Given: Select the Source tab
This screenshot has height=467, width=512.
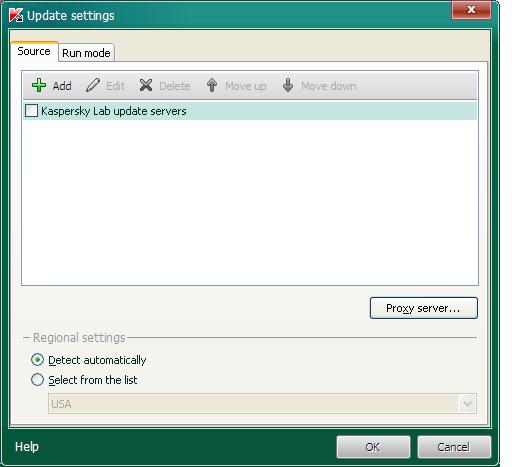Looking at the screenshot, I should (x=34, y=51).
